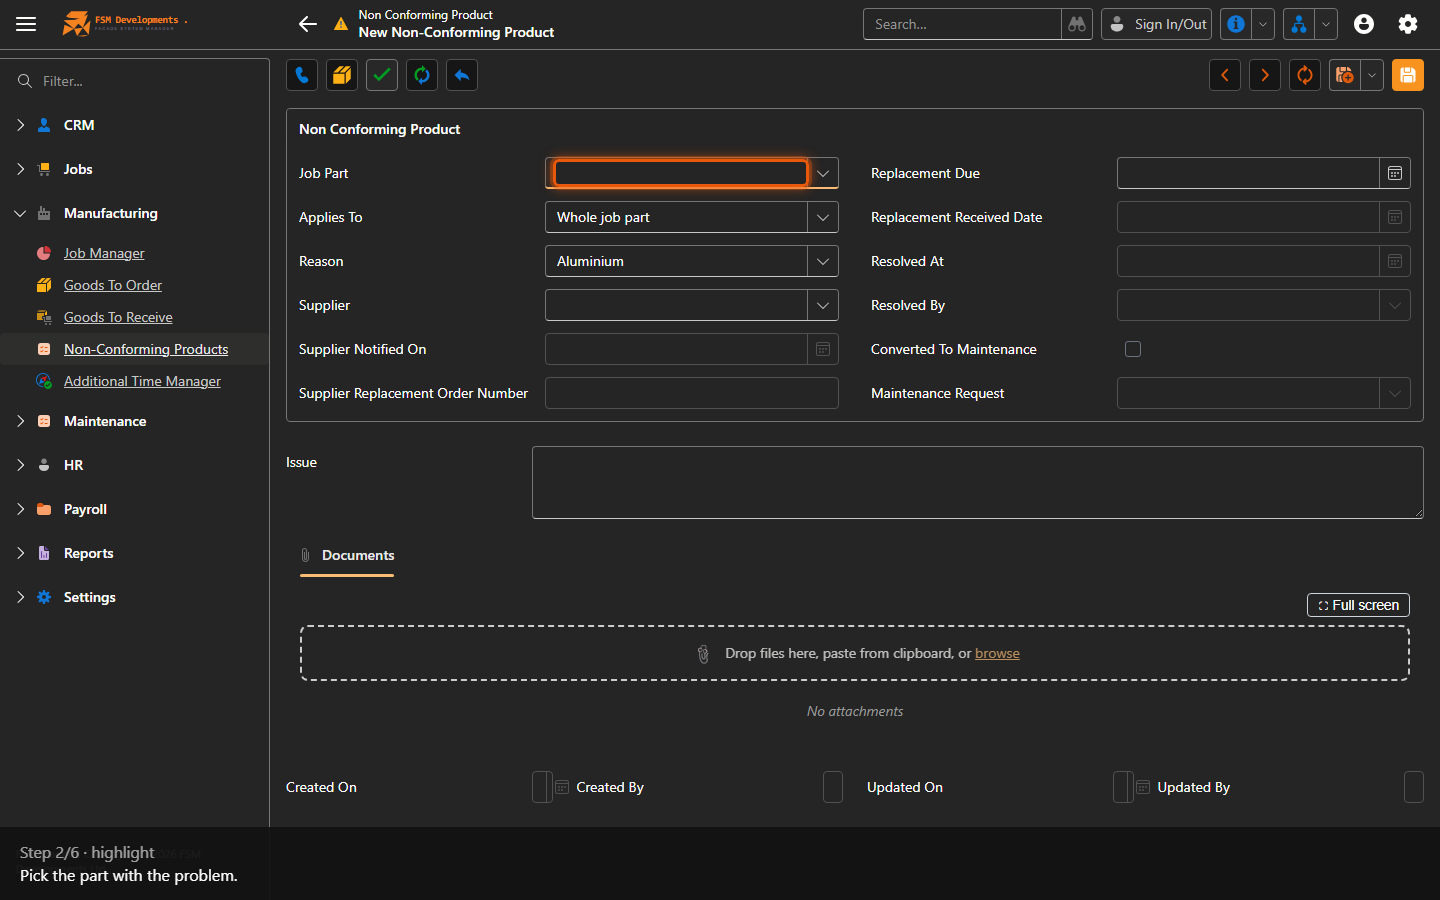
Task: Click the browse link for attachments
Action: tap(997, 653)
